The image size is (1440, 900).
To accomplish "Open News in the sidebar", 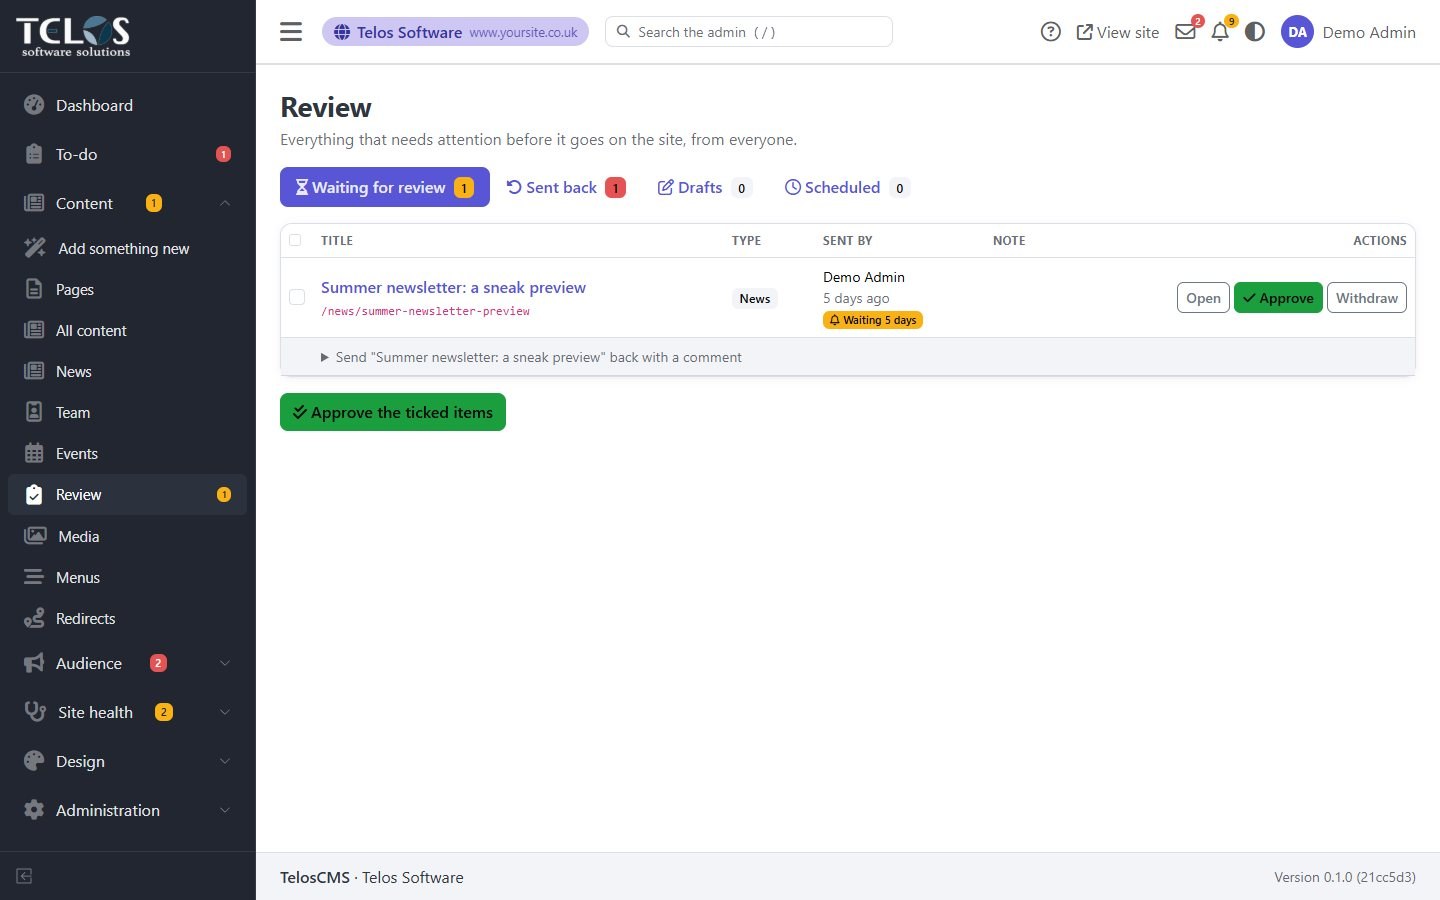I will [127, 371].
